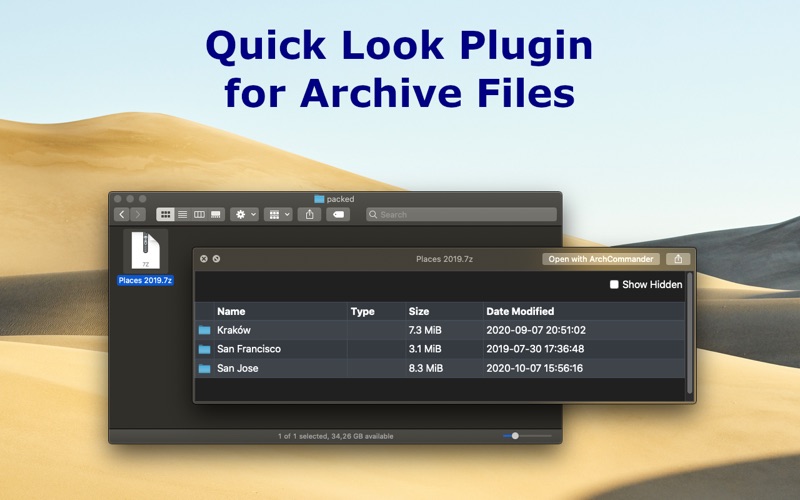
Task: Switch Finder to gallery view
Action: click(x=216, y=214)
